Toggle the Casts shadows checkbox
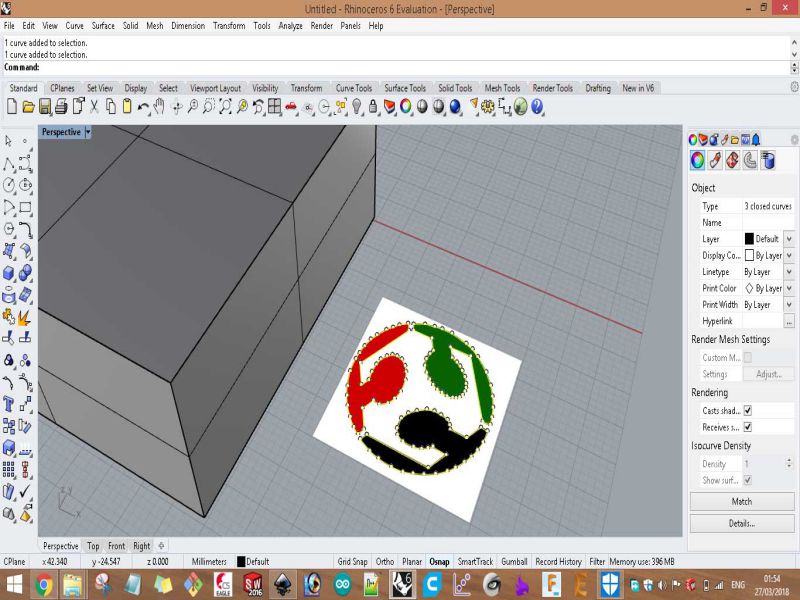 (747, 410)
